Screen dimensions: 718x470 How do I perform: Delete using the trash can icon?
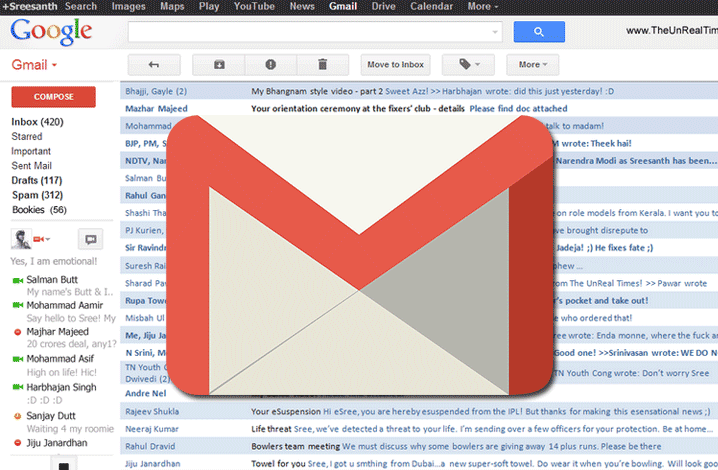pyautogui.click(x=323, y=65)
